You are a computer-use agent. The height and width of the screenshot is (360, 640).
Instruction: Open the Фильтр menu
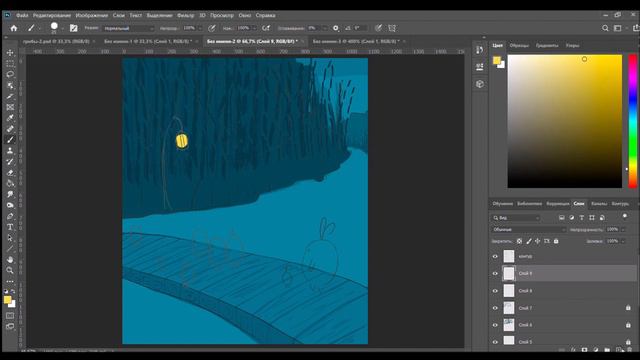[x=186, y=15]
